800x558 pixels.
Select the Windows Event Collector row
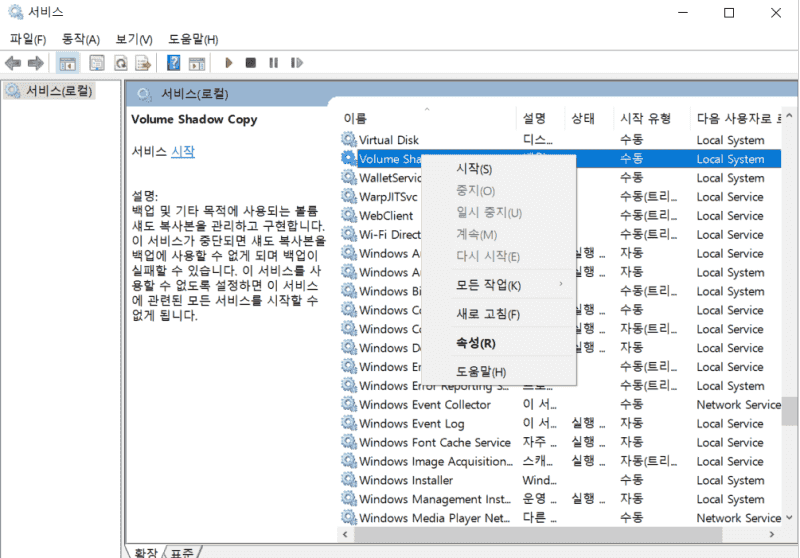click(x=560, y=404)
